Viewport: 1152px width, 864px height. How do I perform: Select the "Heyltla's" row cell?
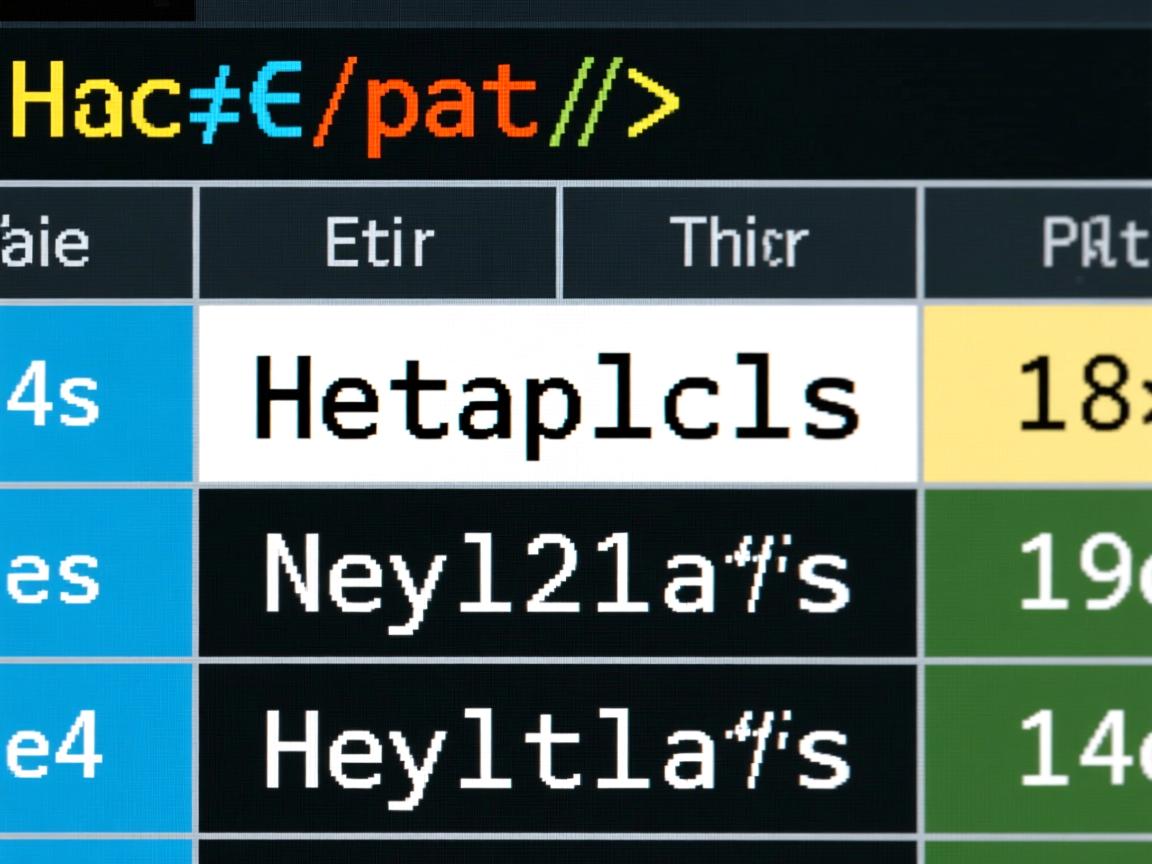coord(557,750)
